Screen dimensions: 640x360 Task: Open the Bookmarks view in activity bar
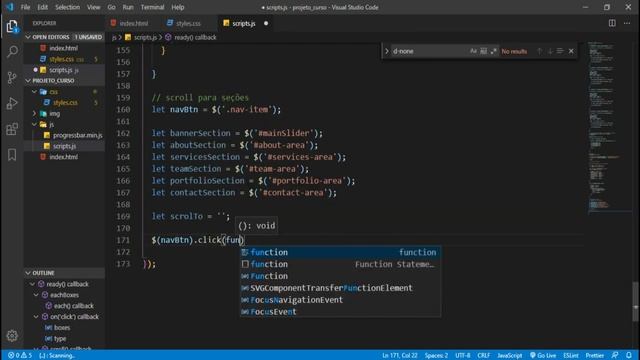coord(12,155)
